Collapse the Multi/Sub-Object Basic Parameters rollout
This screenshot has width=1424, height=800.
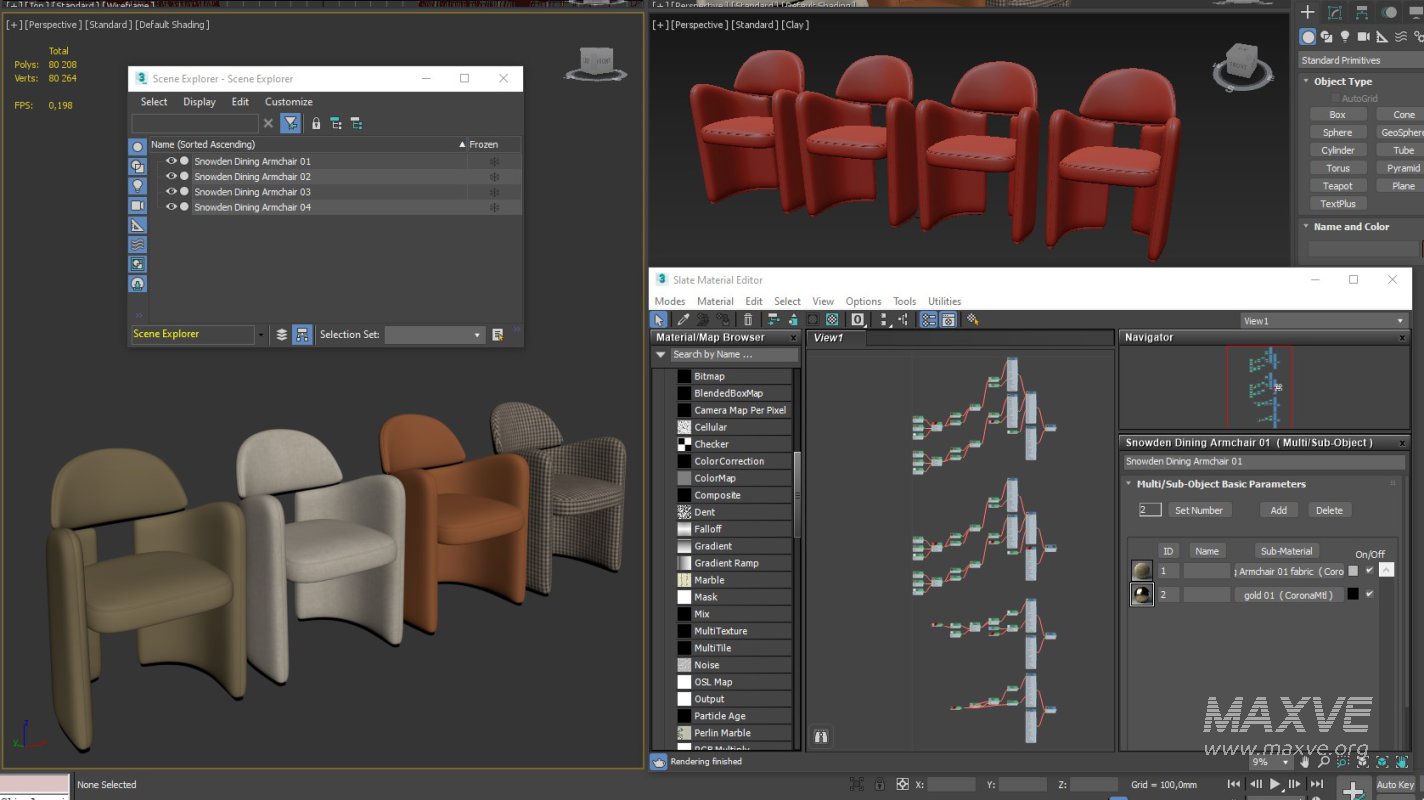pyautogui.click(x=1128, y=483)
